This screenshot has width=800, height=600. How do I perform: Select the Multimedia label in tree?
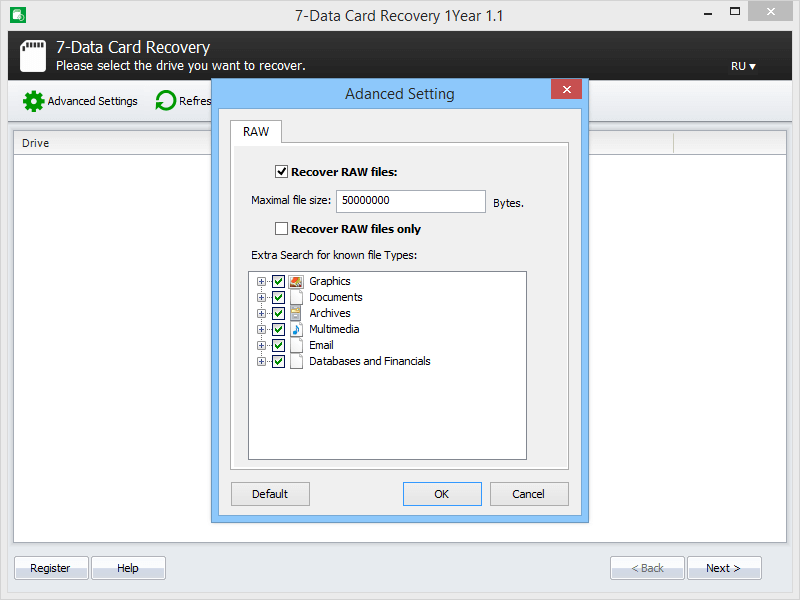coord(334,329)
